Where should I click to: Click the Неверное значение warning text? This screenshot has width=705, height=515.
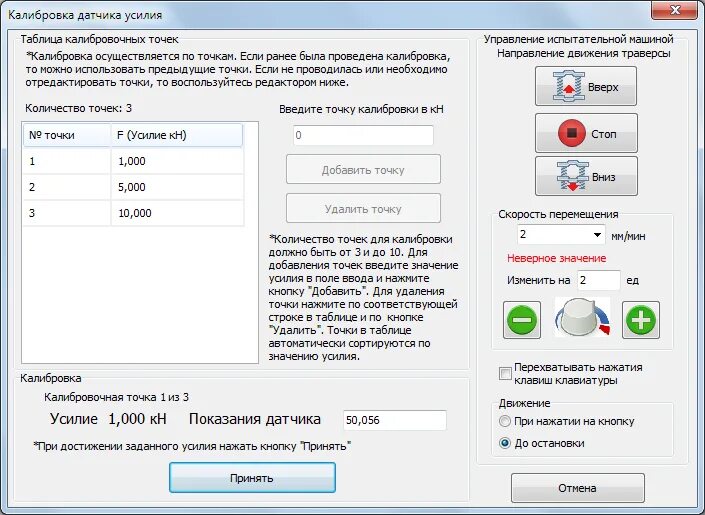557,258
